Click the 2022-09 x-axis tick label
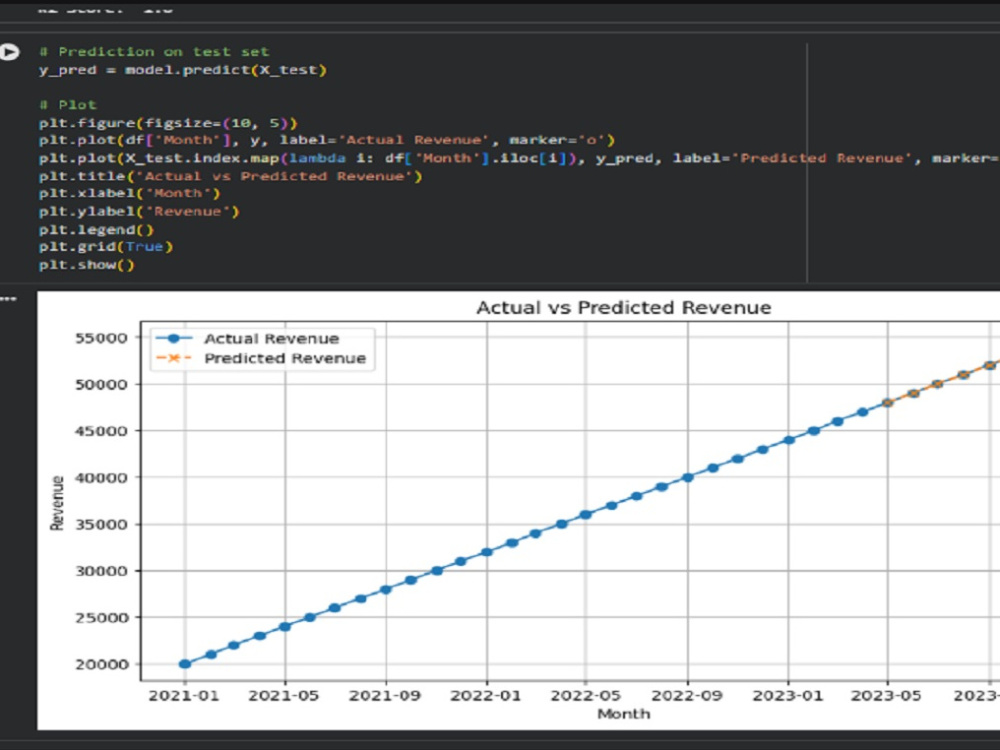Image resolution: width=1000 pixels, height=750 pixels. (x=687, y=695)
